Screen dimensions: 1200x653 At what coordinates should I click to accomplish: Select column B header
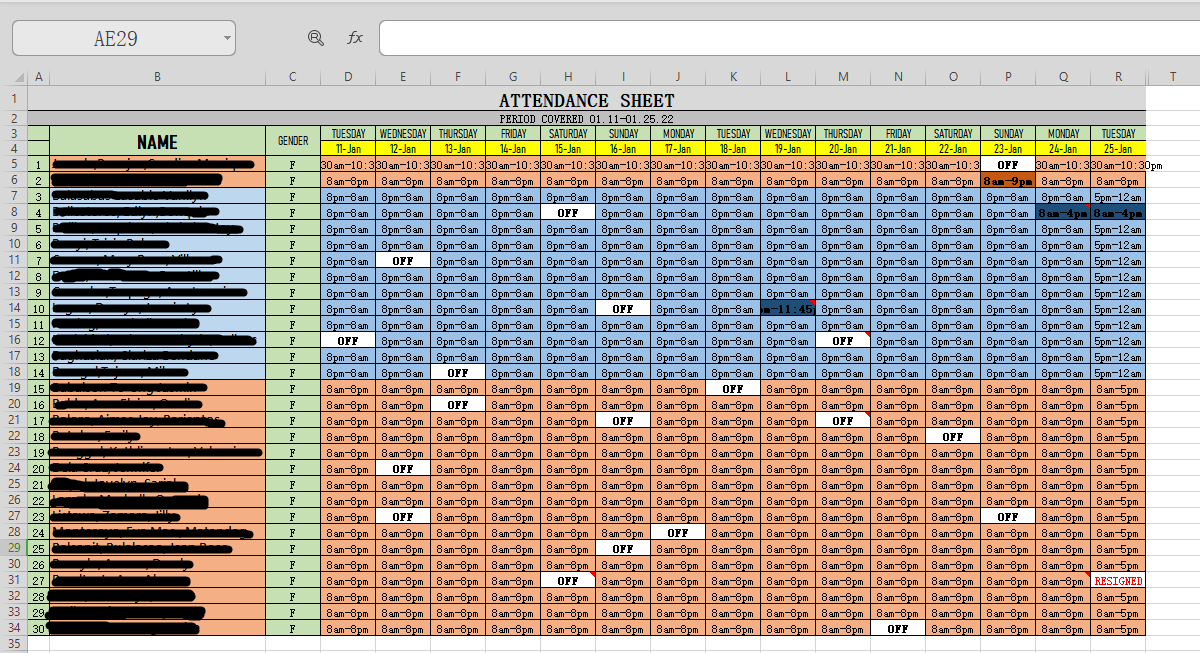(157, 77)
